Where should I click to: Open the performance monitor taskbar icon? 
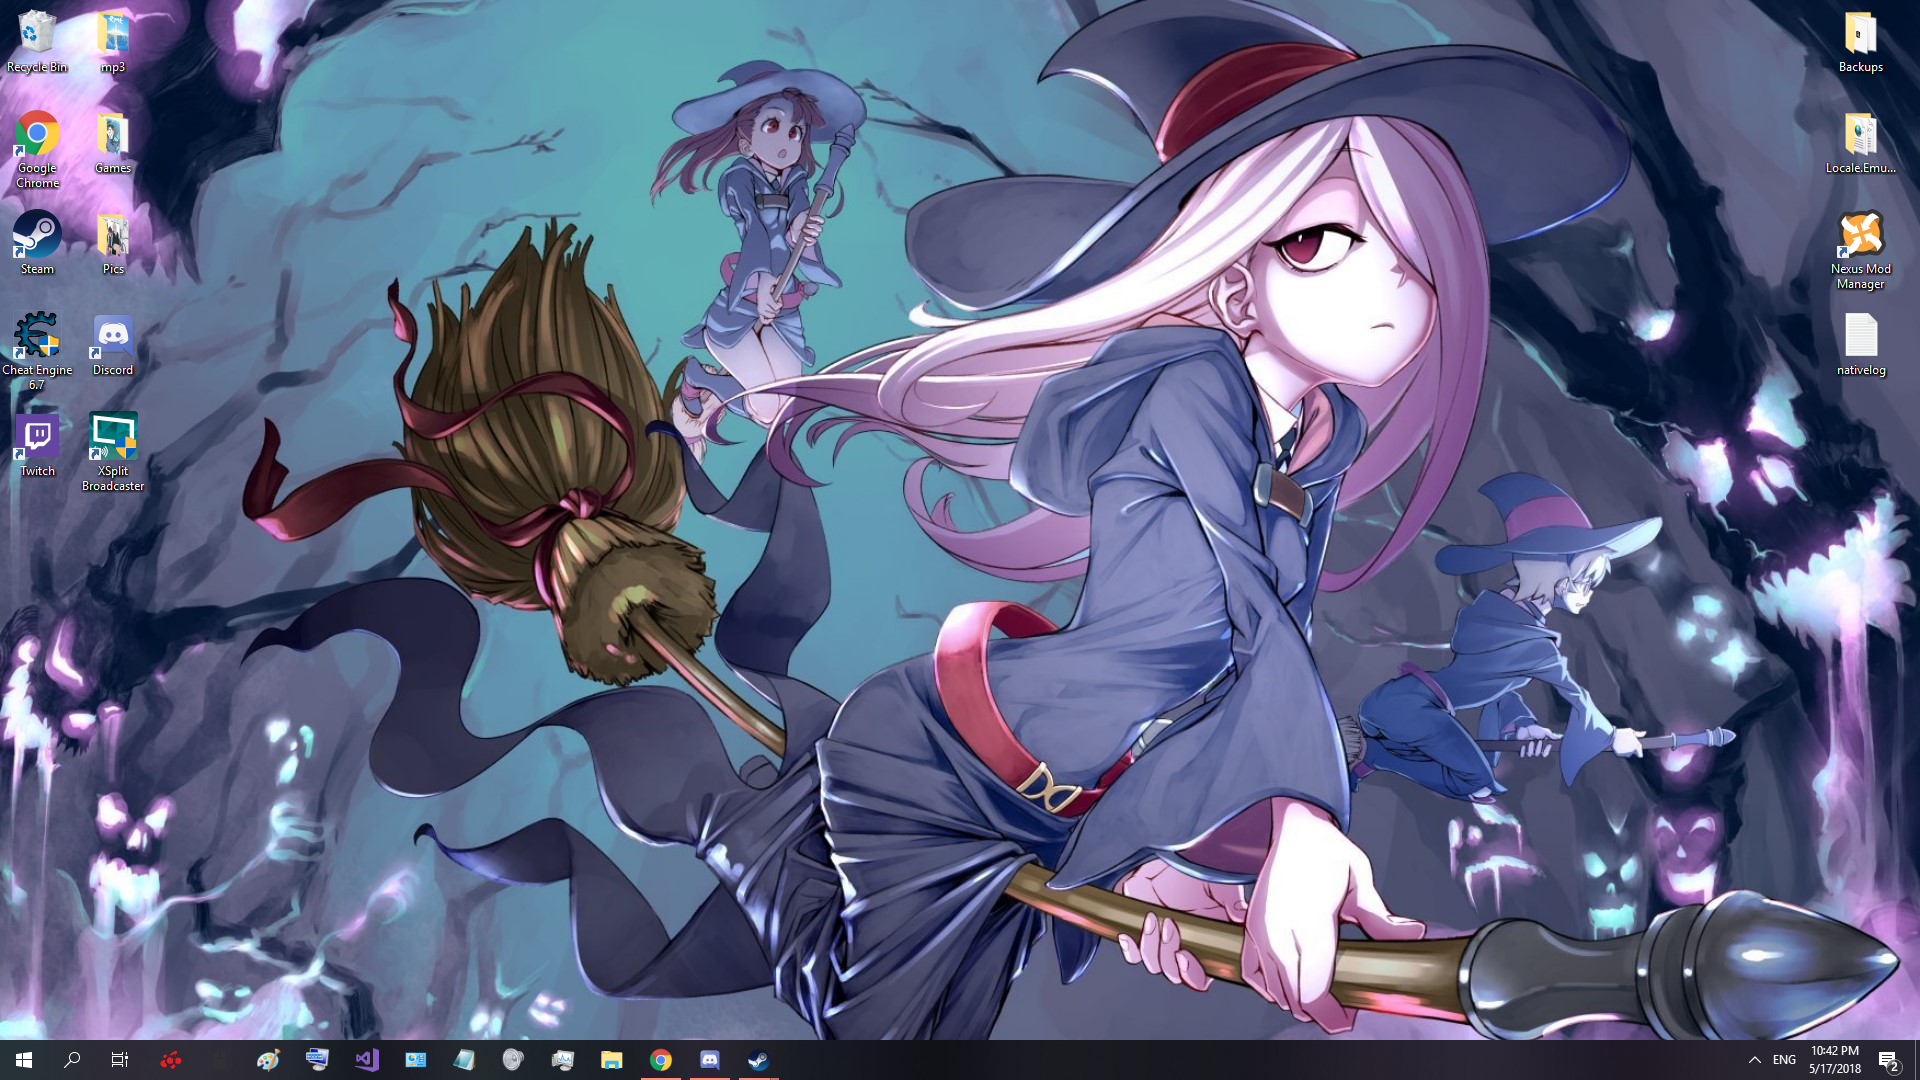coord(562,1060)
